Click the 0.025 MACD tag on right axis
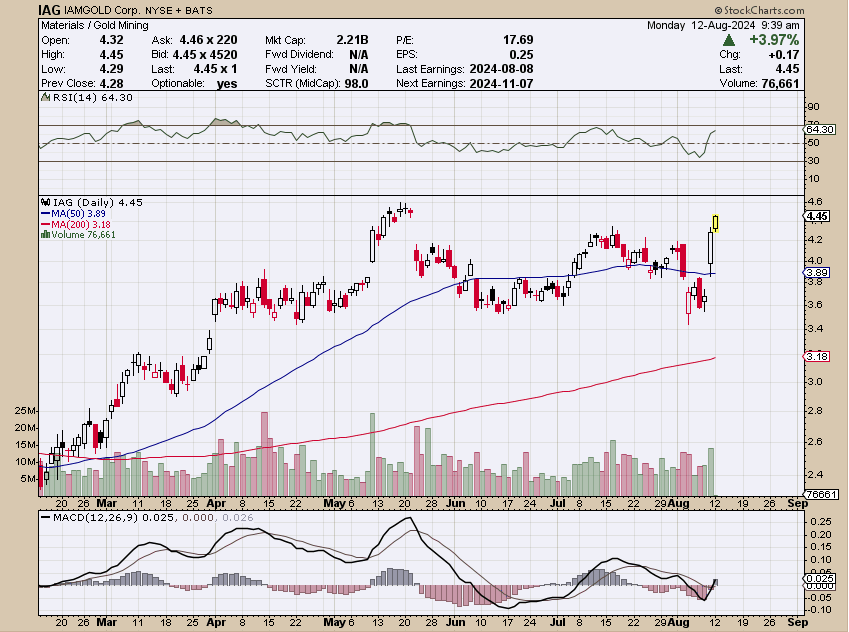 820,579
